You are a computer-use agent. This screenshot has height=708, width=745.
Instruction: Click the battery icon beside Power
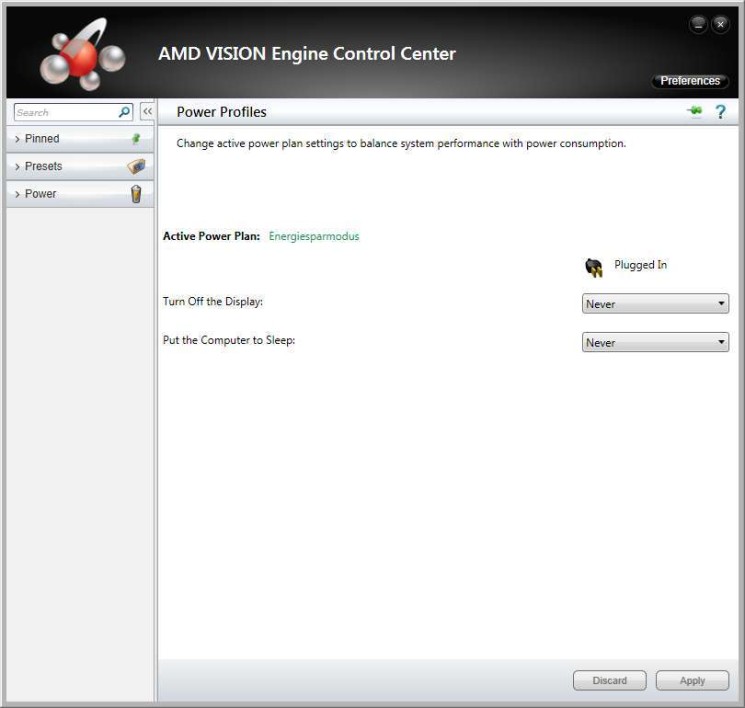pyautogui.click(x=136, y=194)
